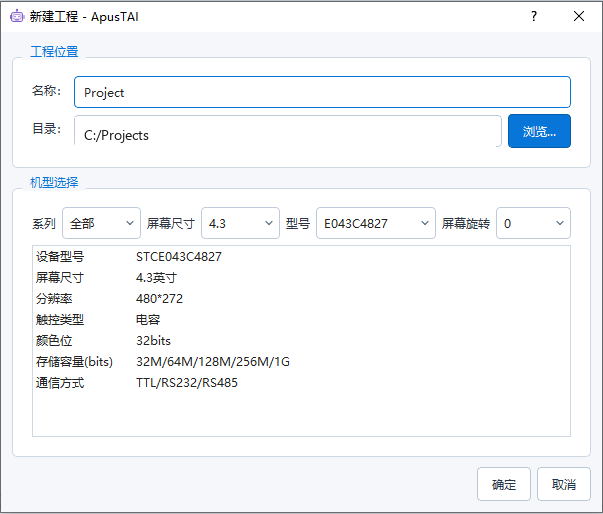Click the 颜色位 row label

(x=54, y=341)
